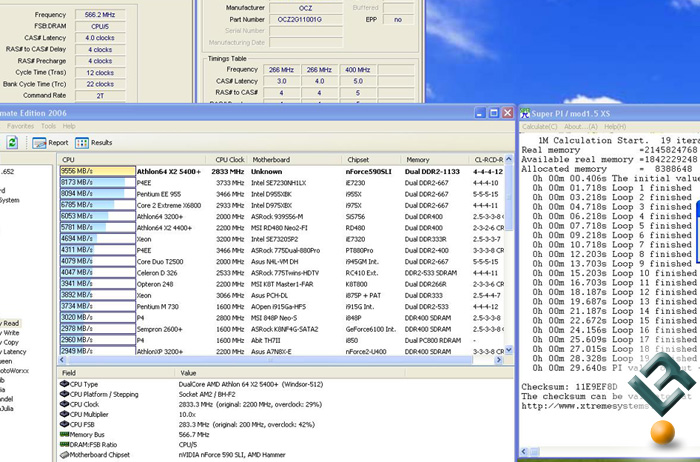Click the Value column header
700x462 pixels.
[x=290, y=373]
